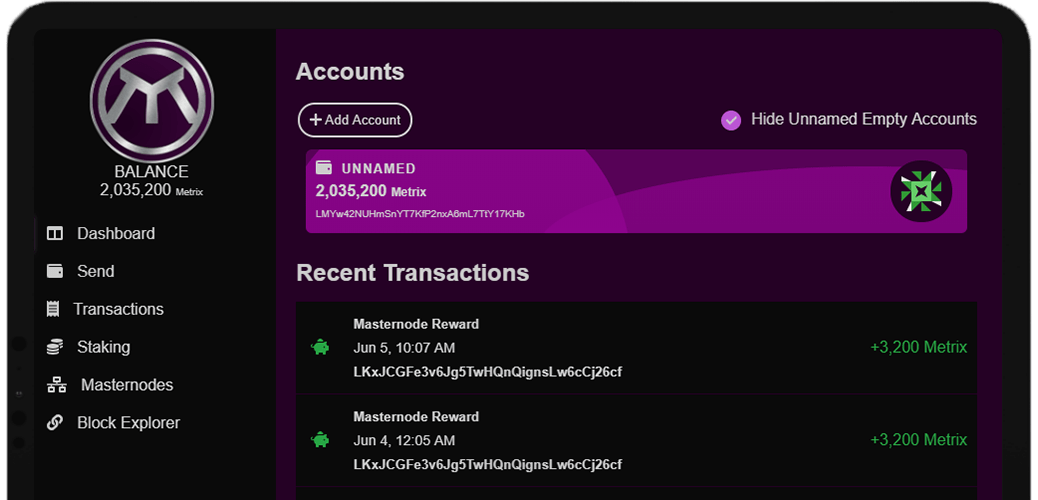The width and height of the screenshot is (1038, 500).
Task: Click the Dashboard sidebar icon
Action: click(54, 234)
